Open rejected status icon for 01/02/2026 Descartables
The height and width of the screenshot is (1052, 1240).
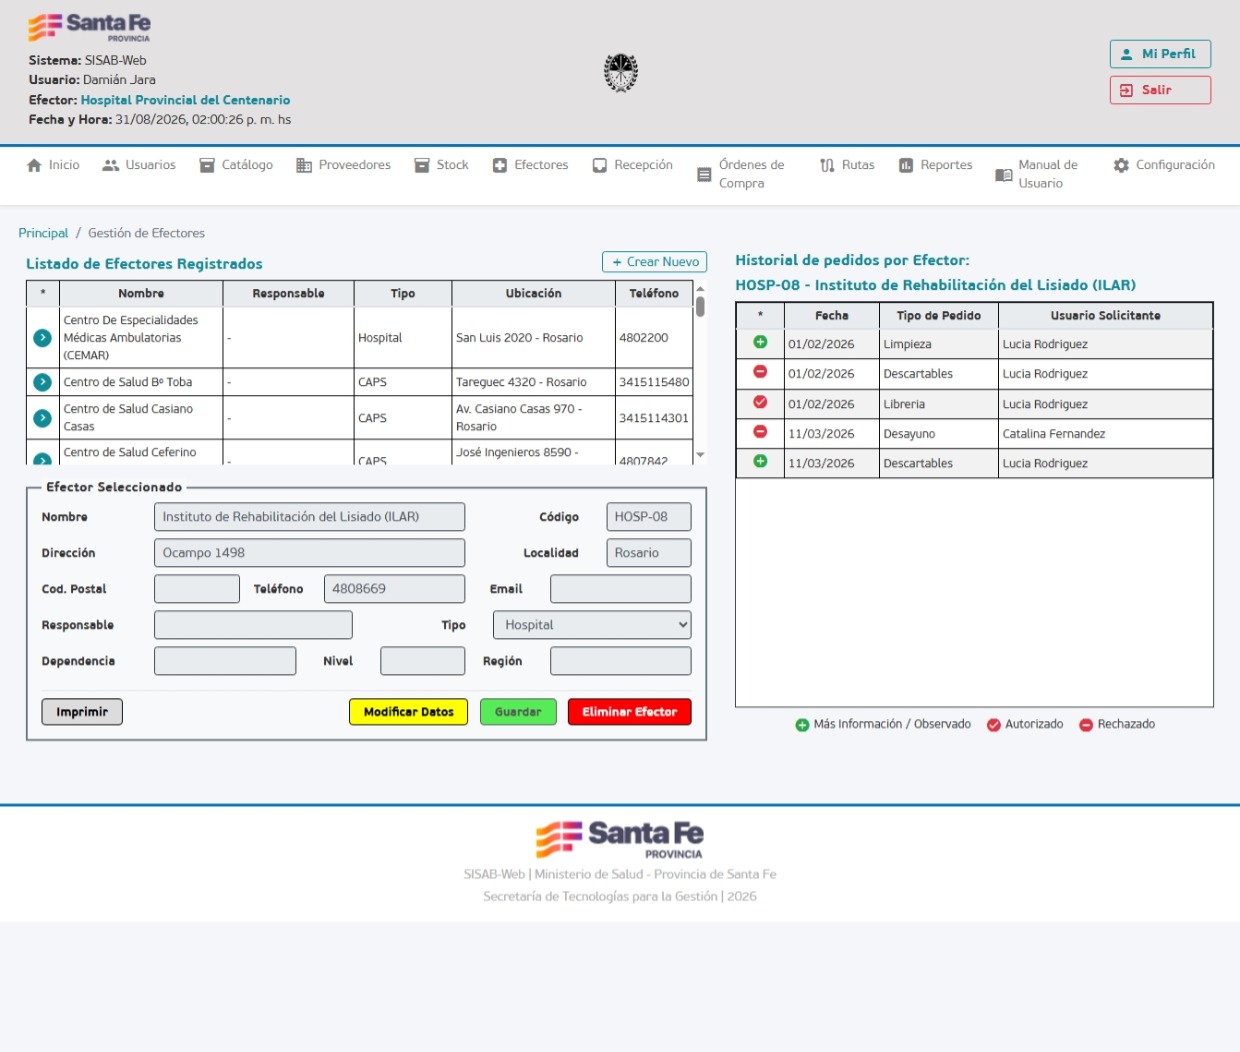coord(760,373)
